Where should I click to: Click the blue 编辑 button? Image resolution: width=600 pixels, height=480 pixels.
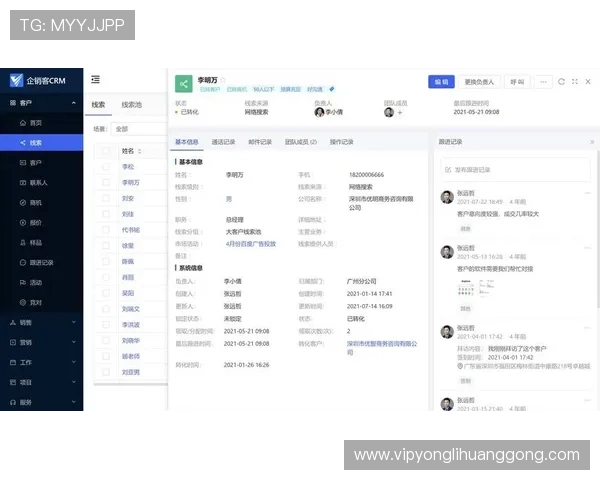coord(441,82)
